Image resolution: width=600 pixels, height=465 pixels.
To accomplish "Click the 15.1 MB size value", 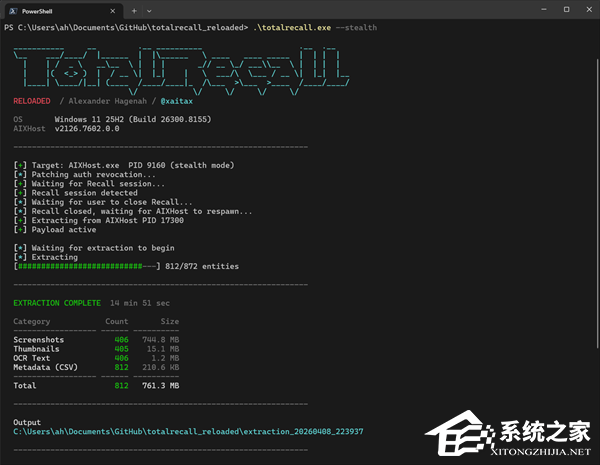I will click(x=163, y=349).
